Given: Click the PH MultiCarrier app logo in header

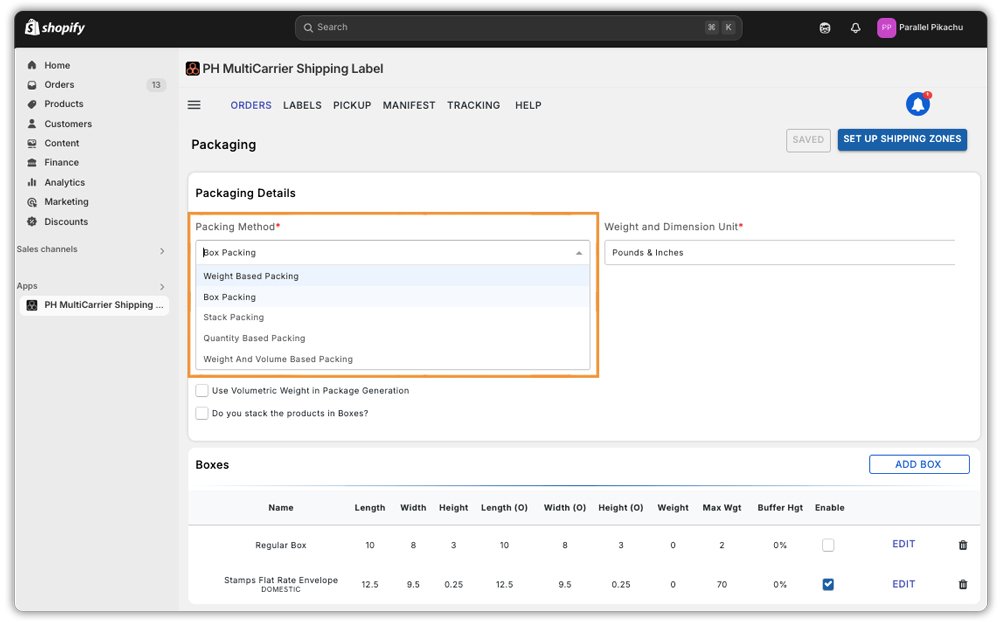Looking at the screenshot, I should [x=193, y=68].
